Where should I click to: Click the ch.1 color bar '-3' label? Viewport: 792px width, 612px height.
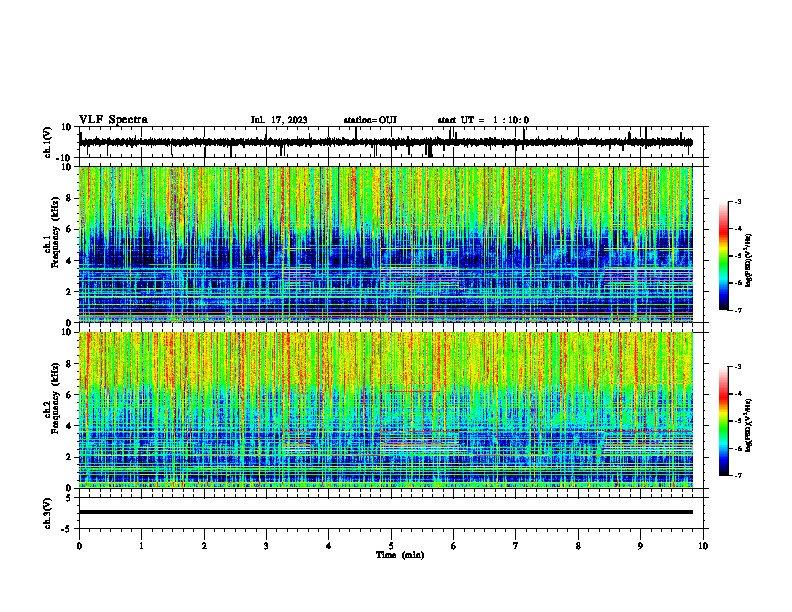coord(737,201)
